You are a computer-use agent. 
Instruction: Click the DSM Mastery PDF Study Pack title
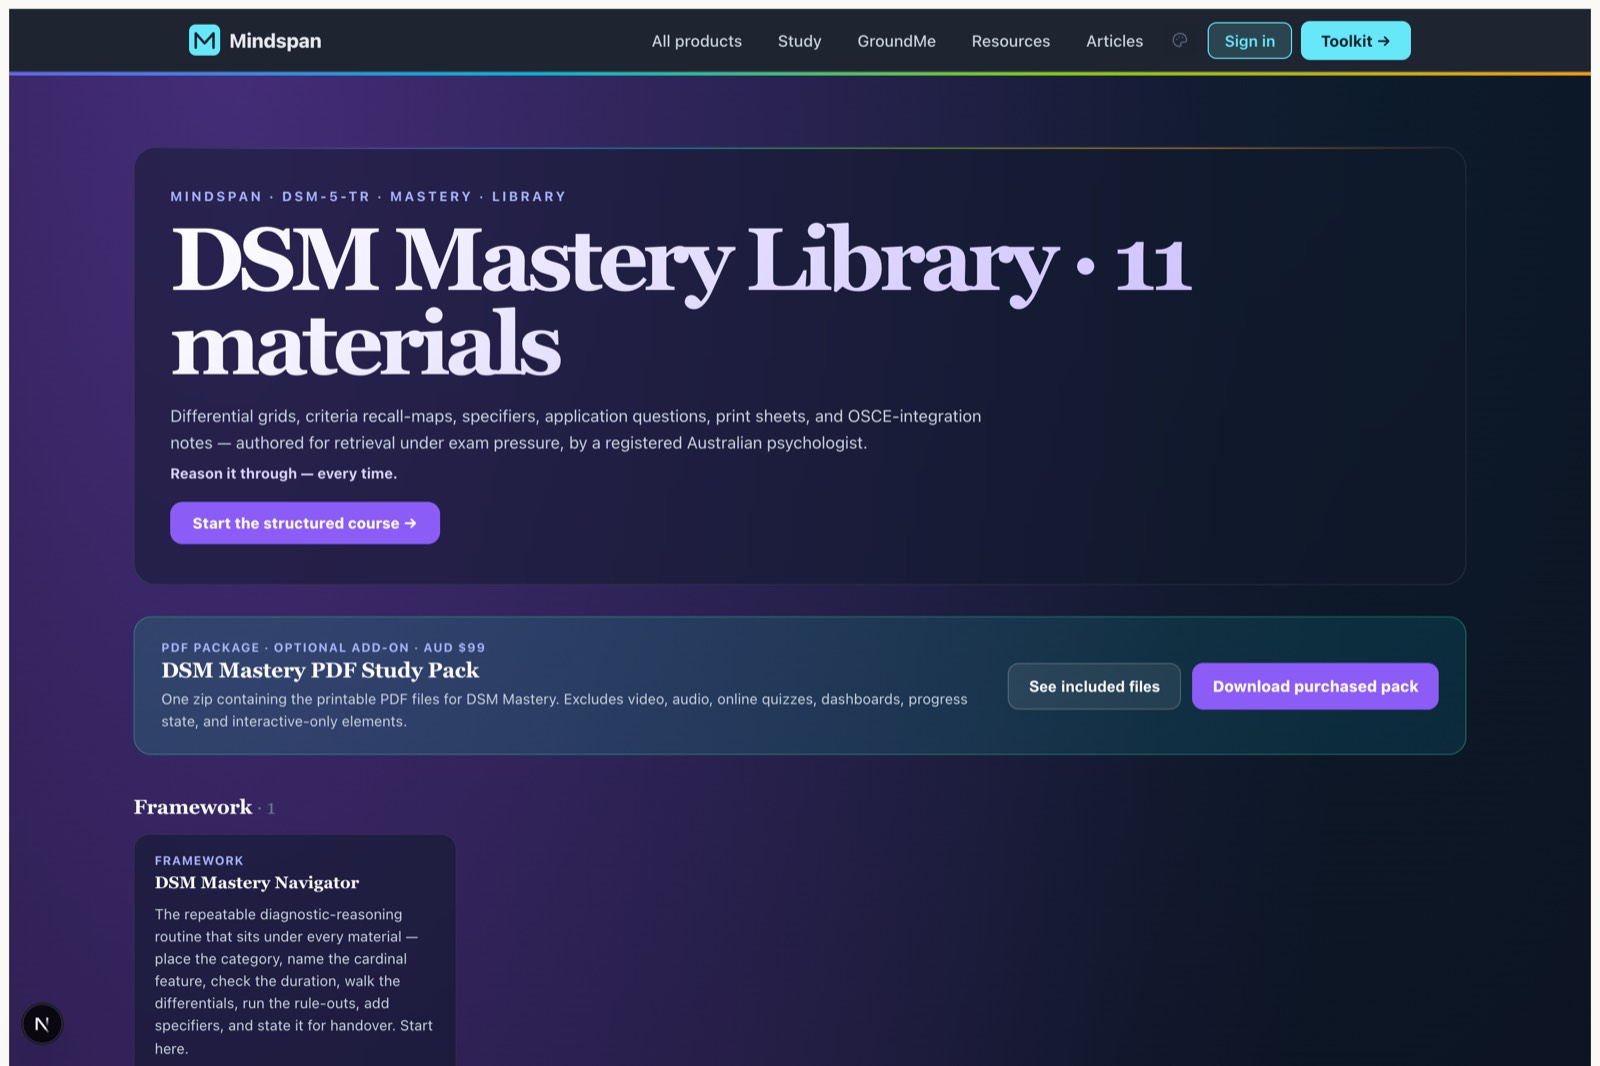point(320,670)
